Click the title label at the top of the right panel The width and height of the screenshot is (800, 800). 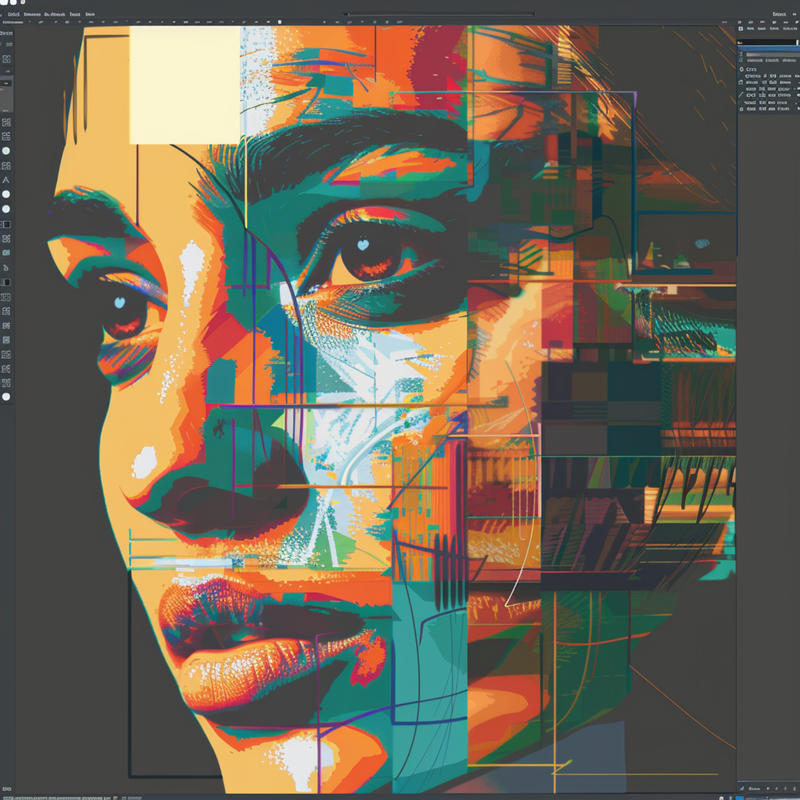tap(779, 15)
